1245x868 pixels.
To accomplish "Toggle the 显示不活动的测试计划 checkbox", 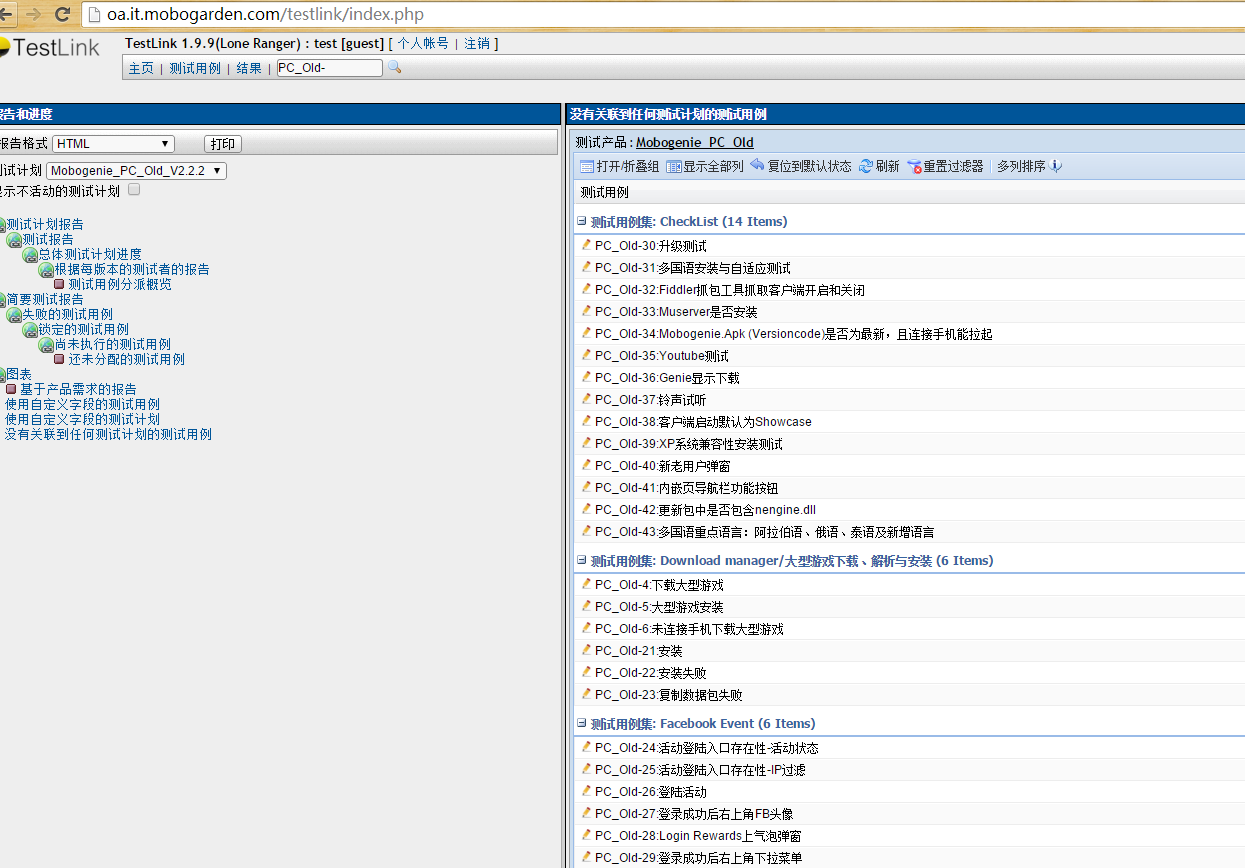I will [x=134, y=189].
